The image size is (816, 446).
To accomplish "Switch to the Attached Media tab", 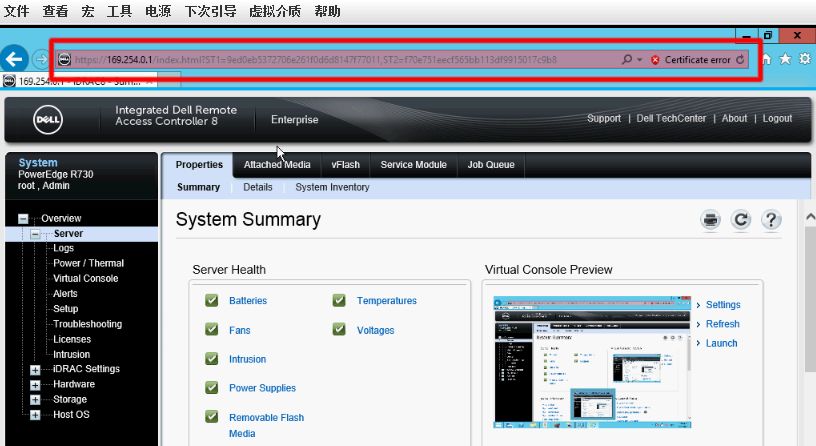I will [x=277, y=165].
